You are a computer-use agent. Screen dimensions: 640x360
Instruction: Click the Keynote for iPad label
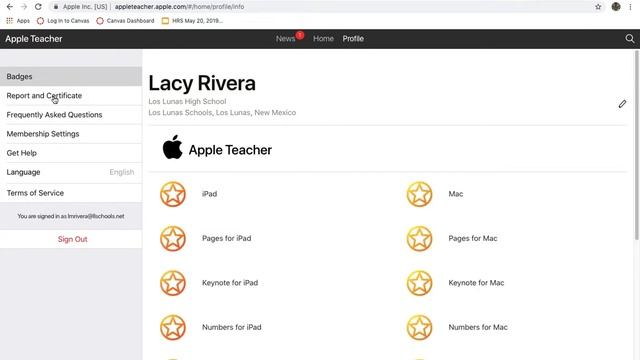(x=230, y=283)
